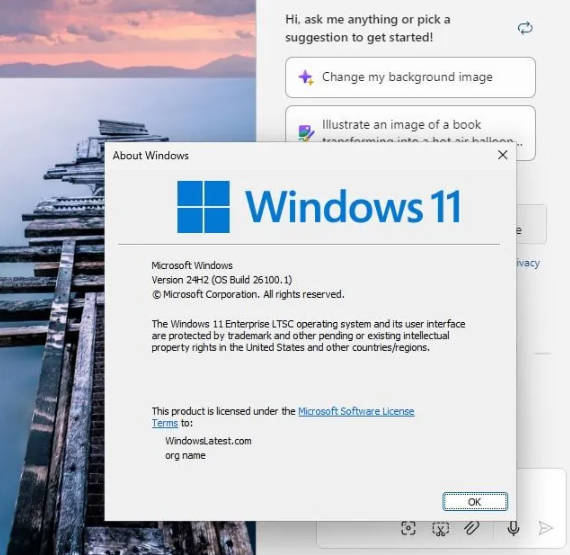Open the Microsoft Software License Terms link
The image size is (570, 555).
pos(356,411)
